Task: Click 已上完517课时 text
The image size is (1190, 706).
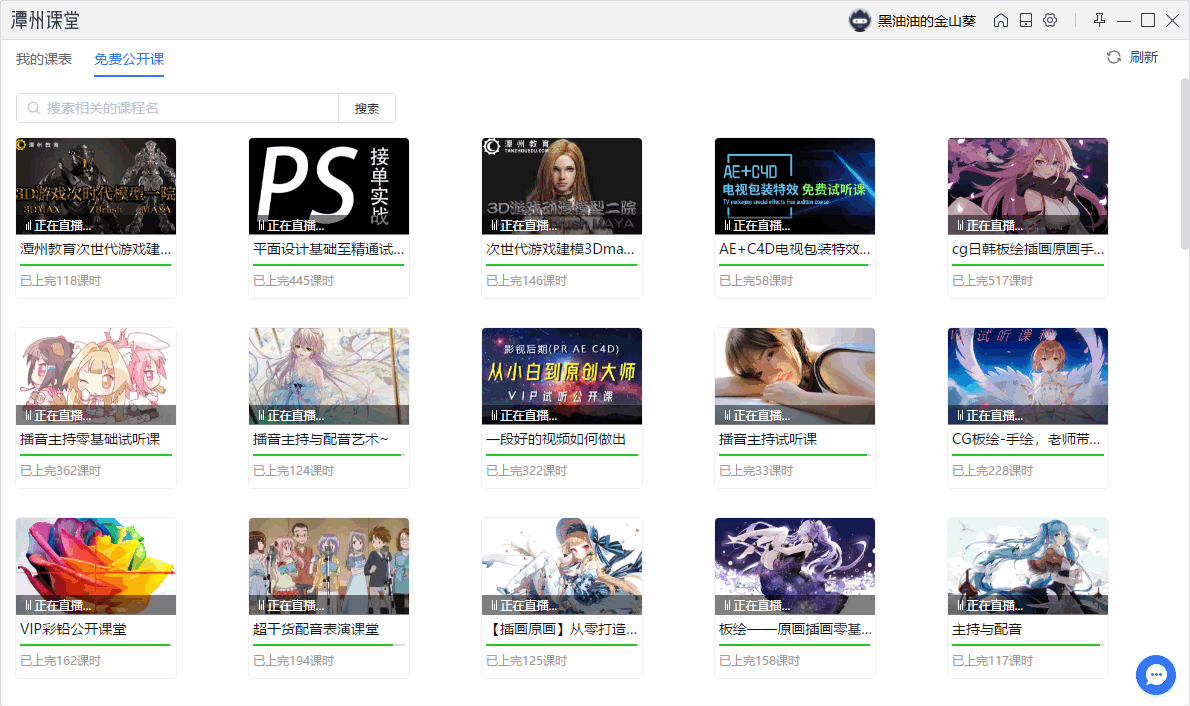Action: (993, 281)
